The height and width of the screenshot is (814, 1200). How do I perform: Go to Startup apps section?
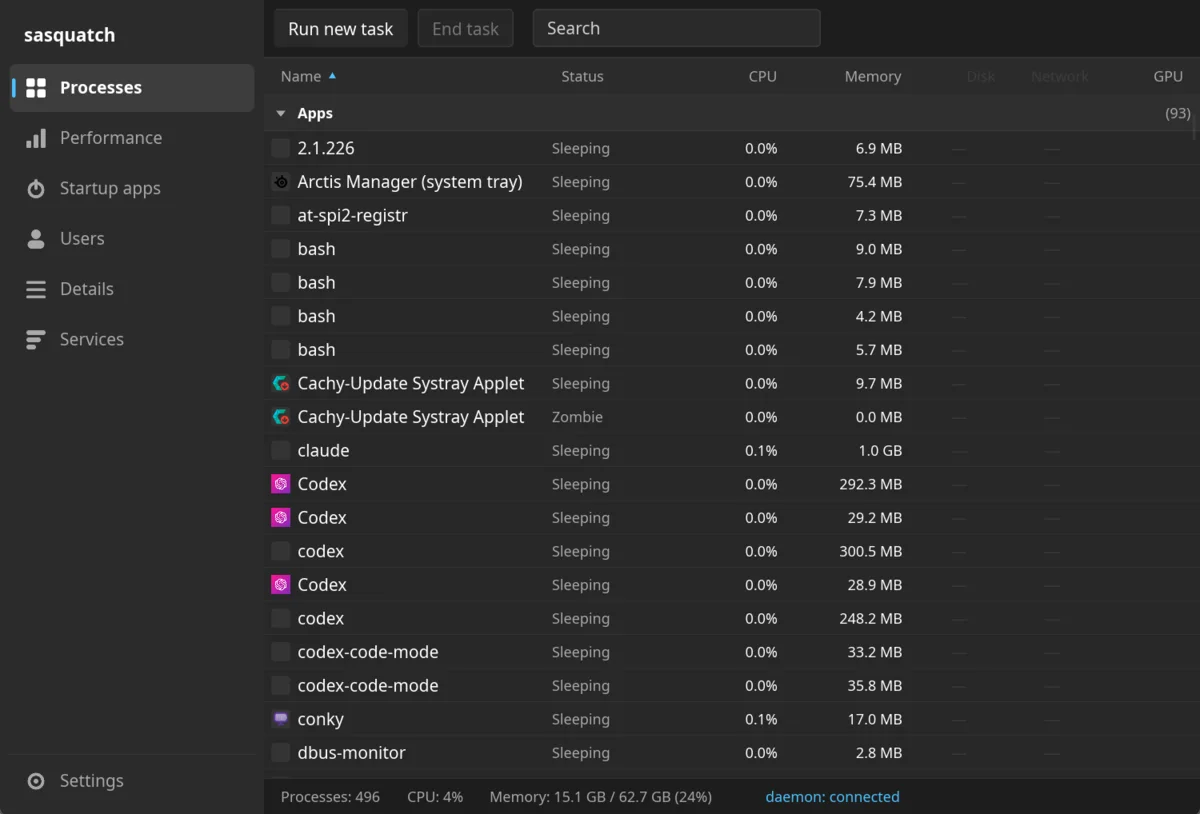[132, 188]
